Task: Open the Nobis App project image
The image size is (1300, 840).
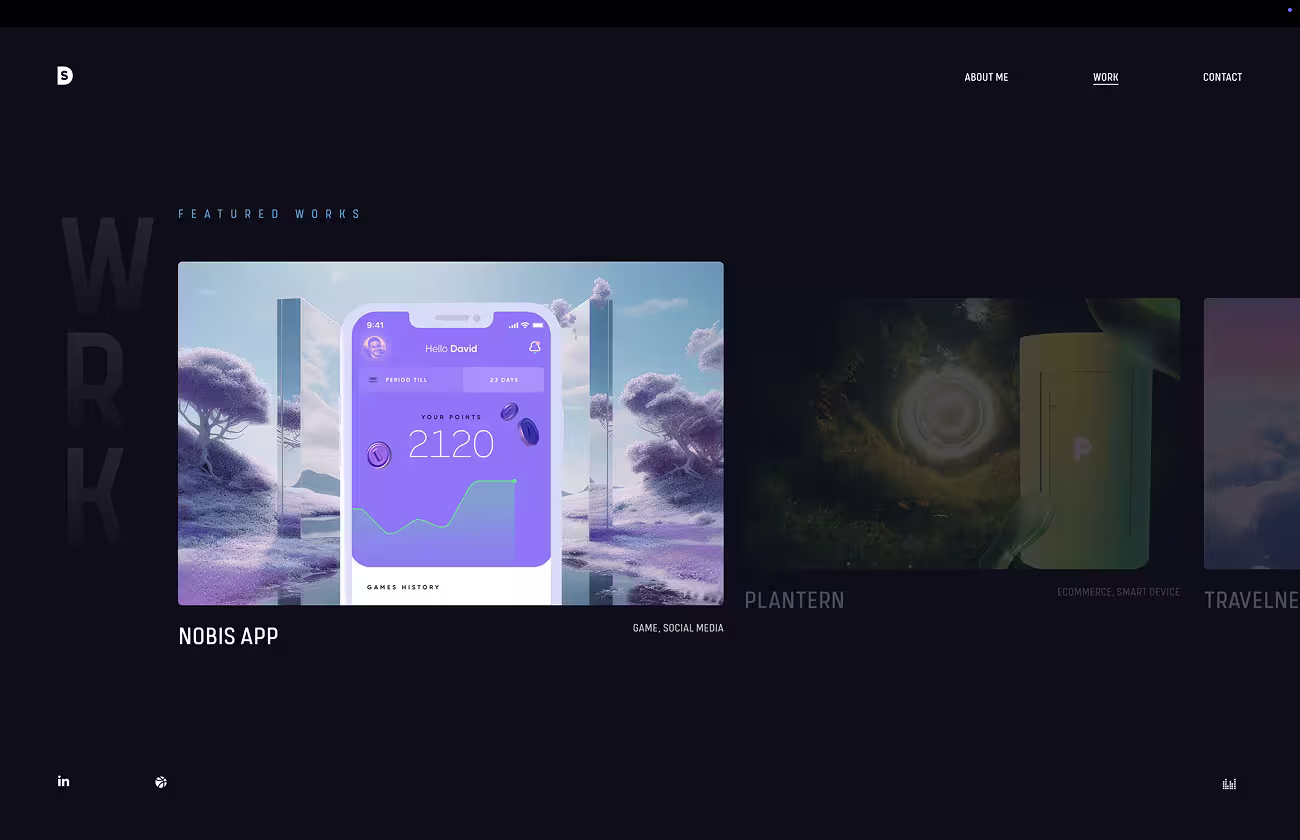Action: pyautogui.click(x=451, y=433)
